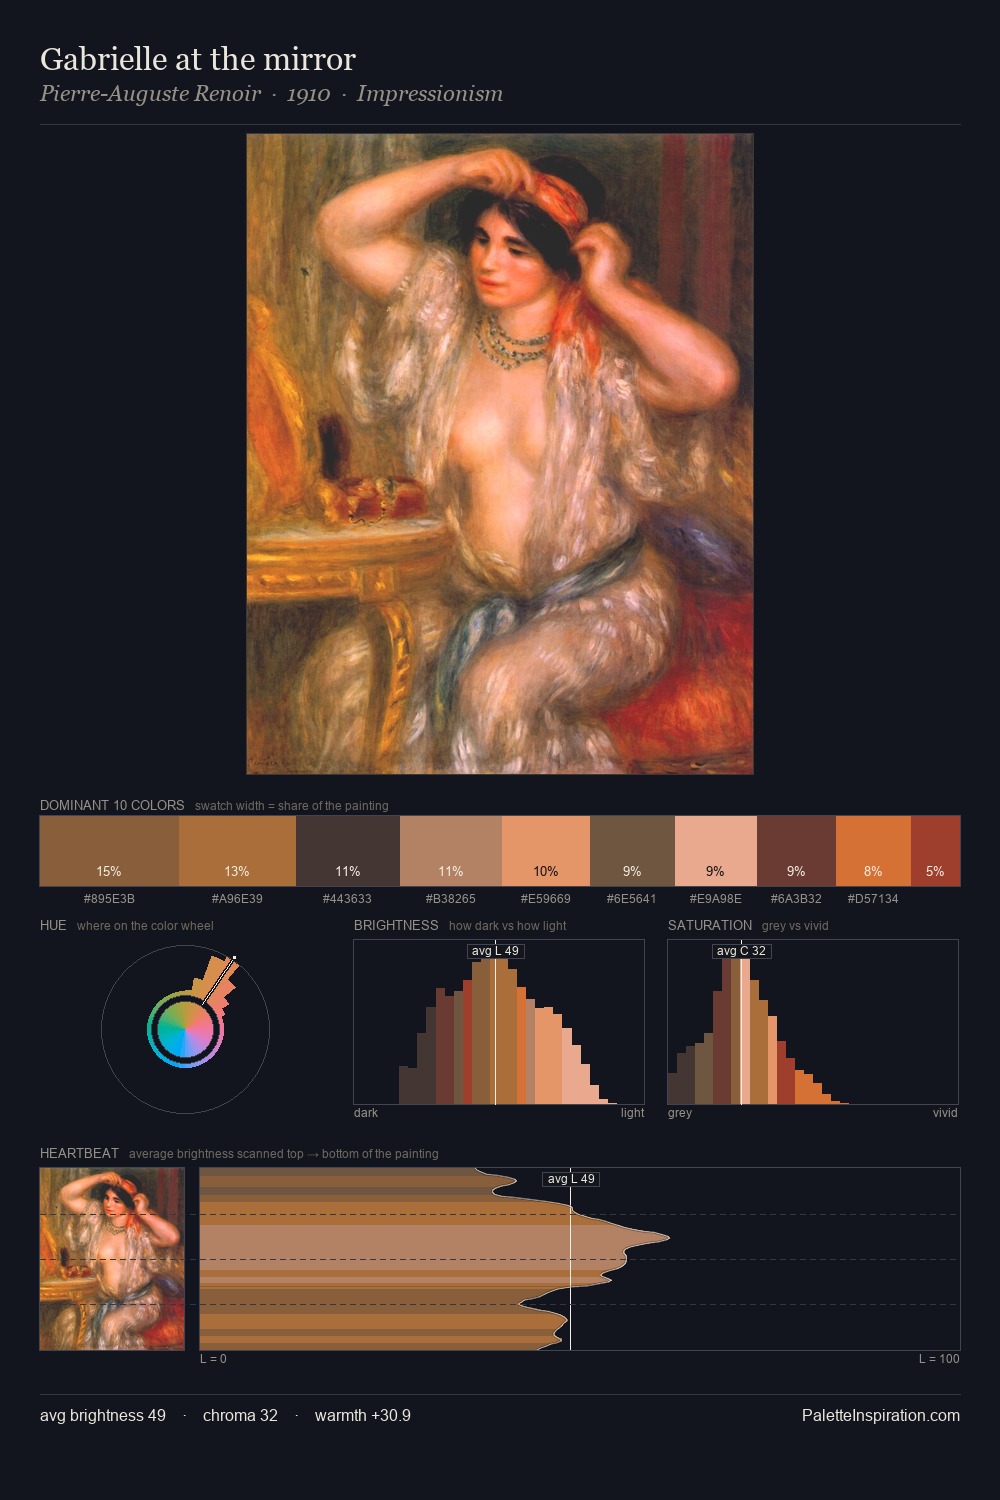Select the #A96E39 13% color swatch

tap(237, 851)
